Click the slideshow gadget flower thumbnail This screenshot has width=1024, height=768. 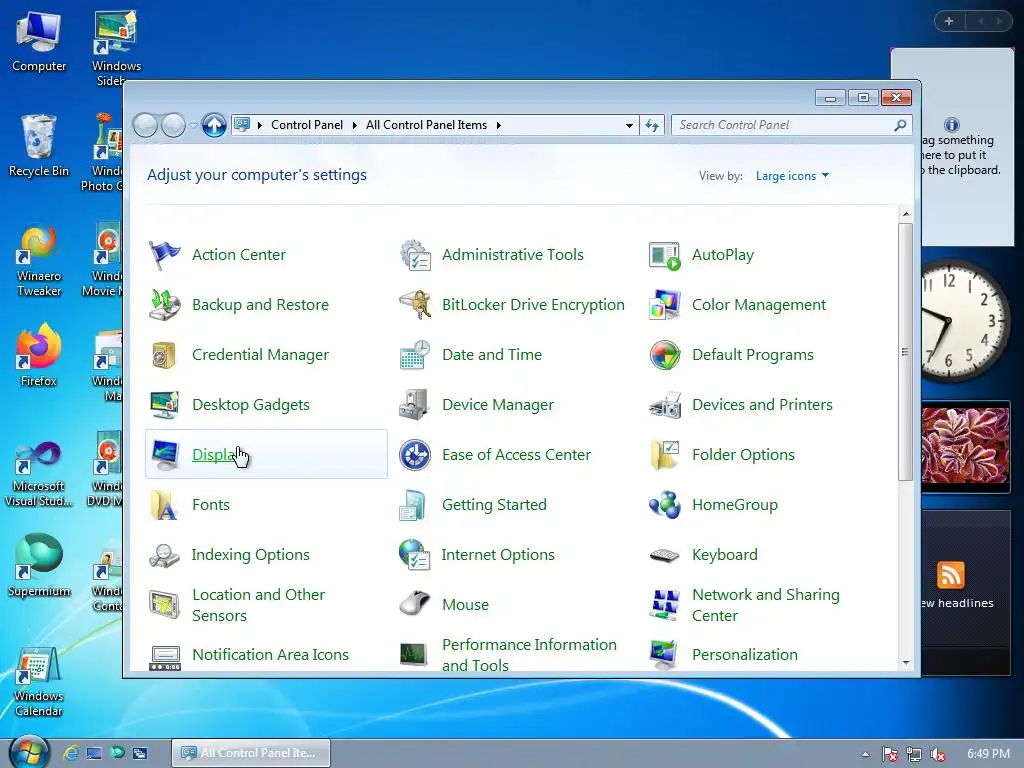(x=965, y=445)
